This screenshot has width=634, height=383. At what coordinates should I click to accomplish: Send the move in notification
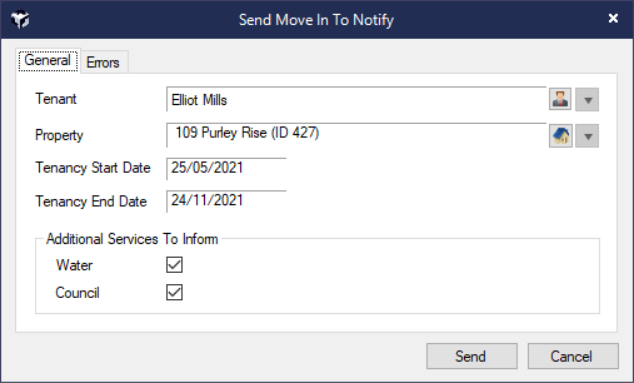(x=471, y=356)
